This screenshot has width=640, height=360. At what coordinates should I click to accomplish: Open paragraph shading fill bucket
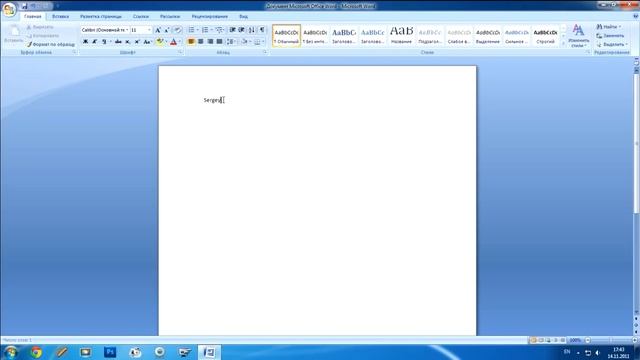(x=244, y=42)
